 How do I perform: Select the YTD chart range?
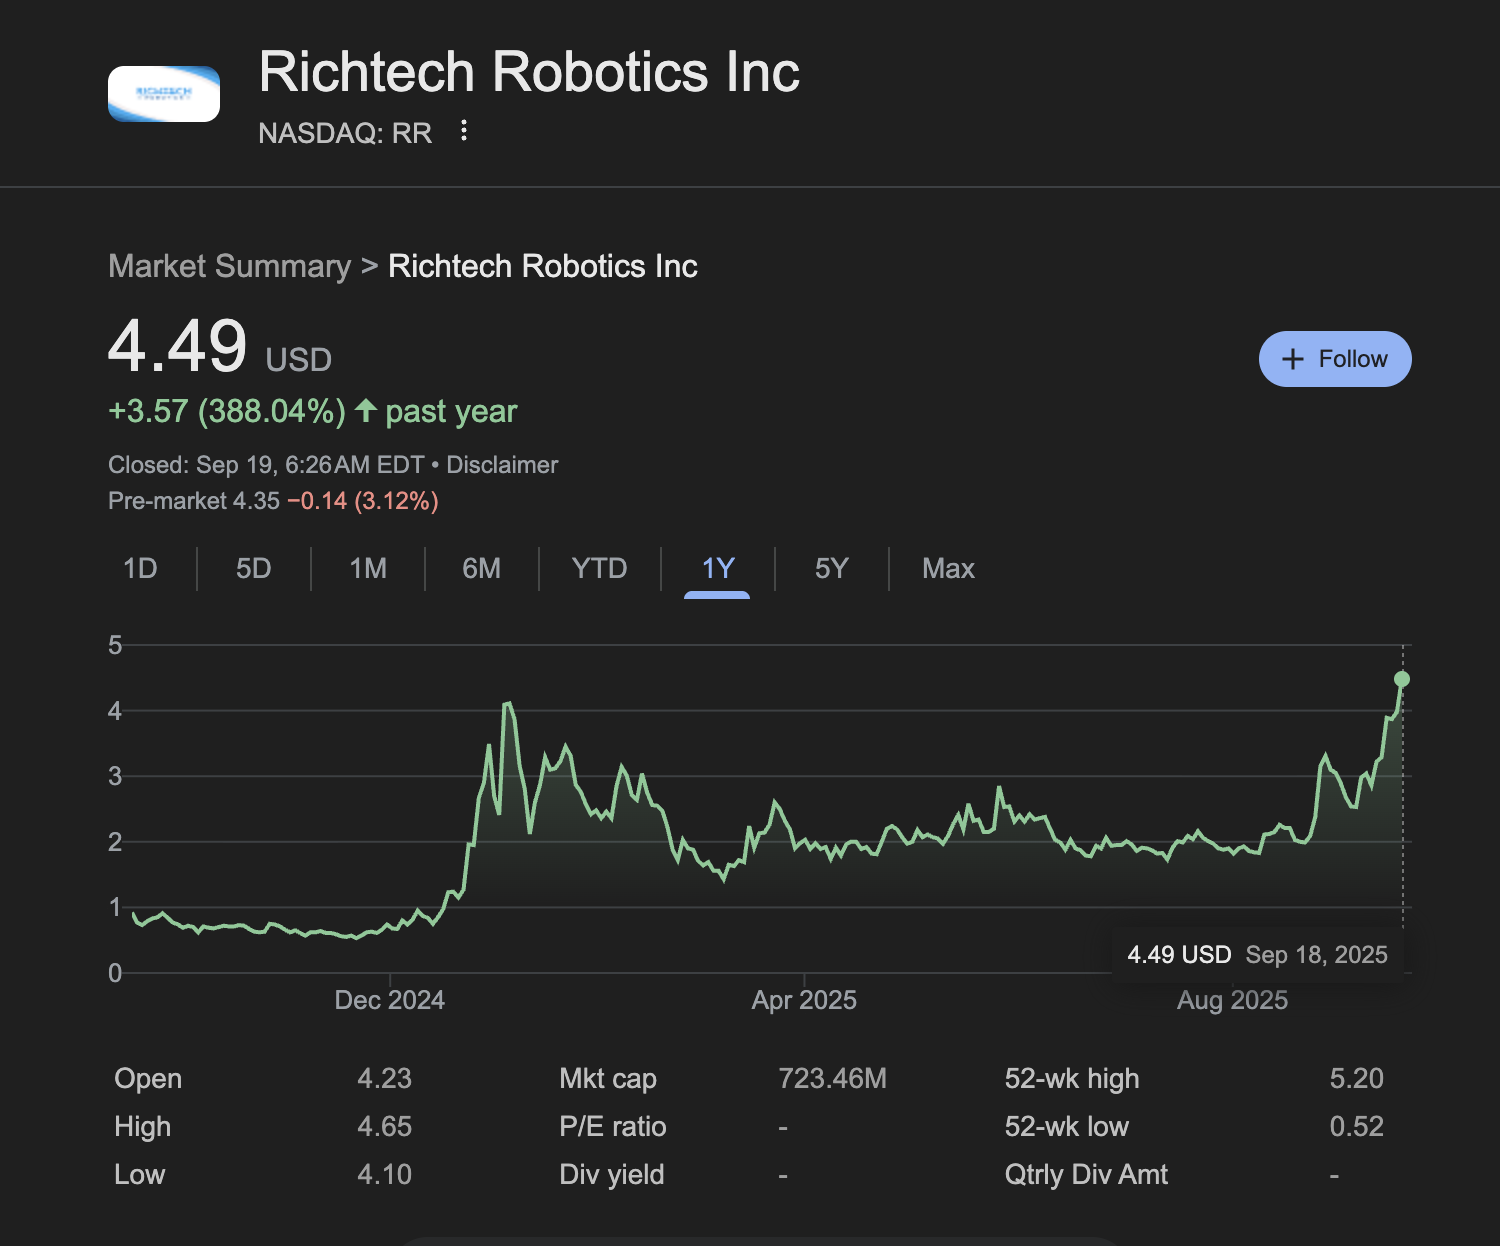(600, 569)
